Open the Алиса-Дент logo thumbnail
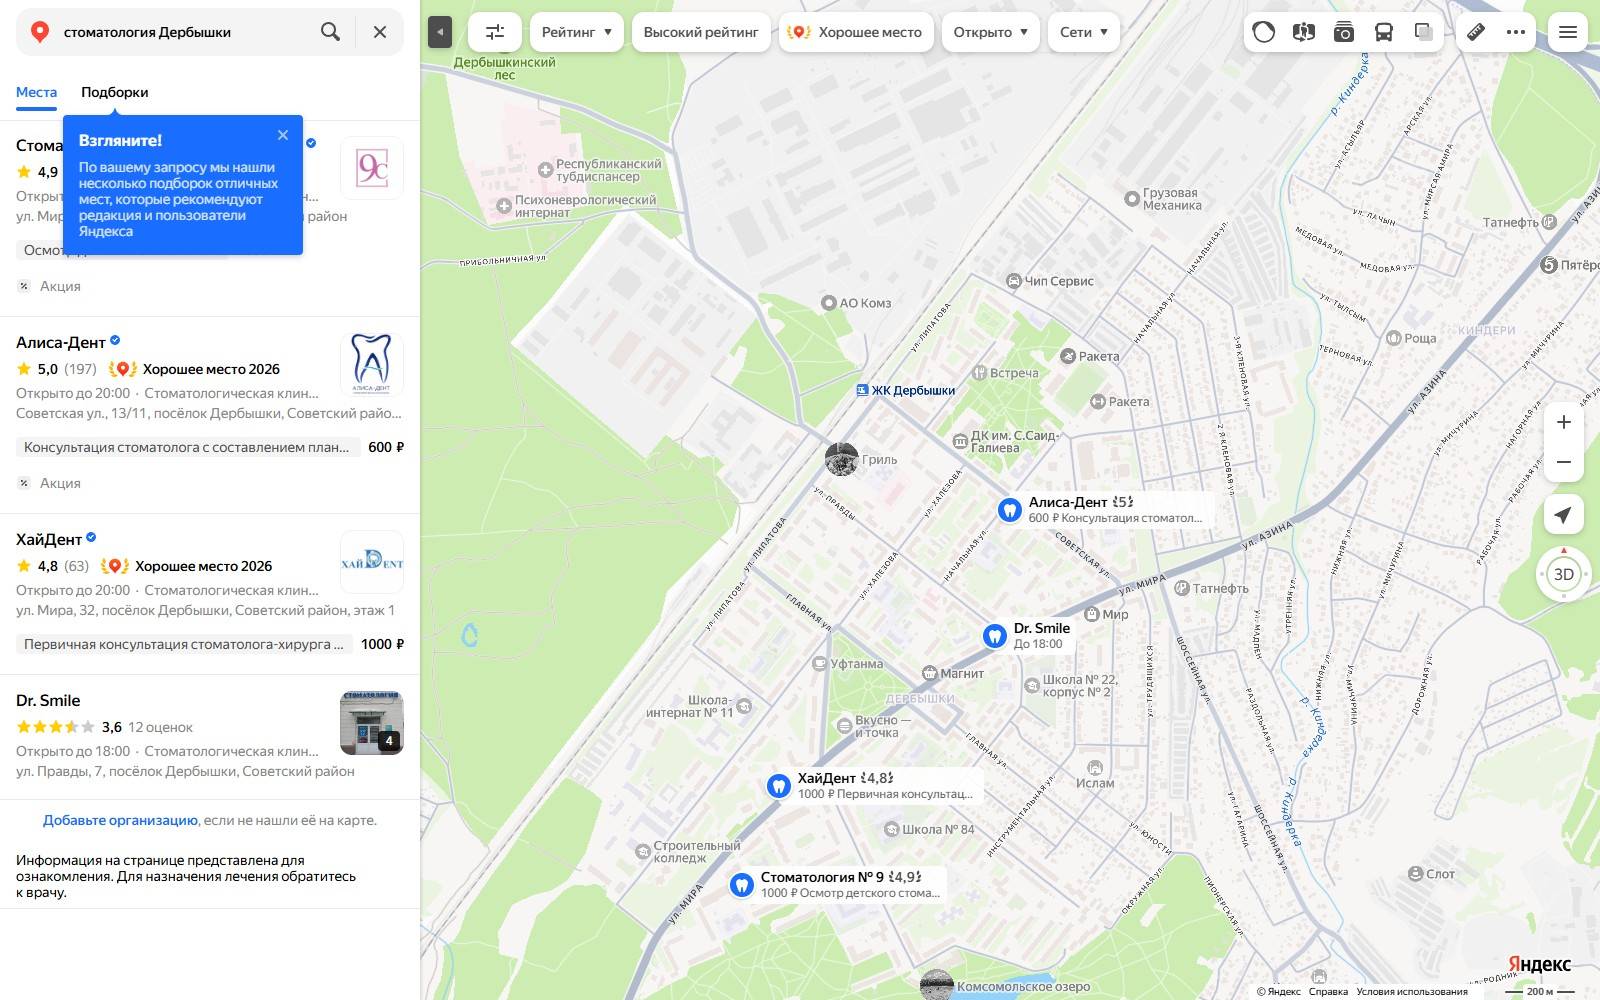Image resolution: width=1600 pixels, height=1000 pixels. coord(372,365)
